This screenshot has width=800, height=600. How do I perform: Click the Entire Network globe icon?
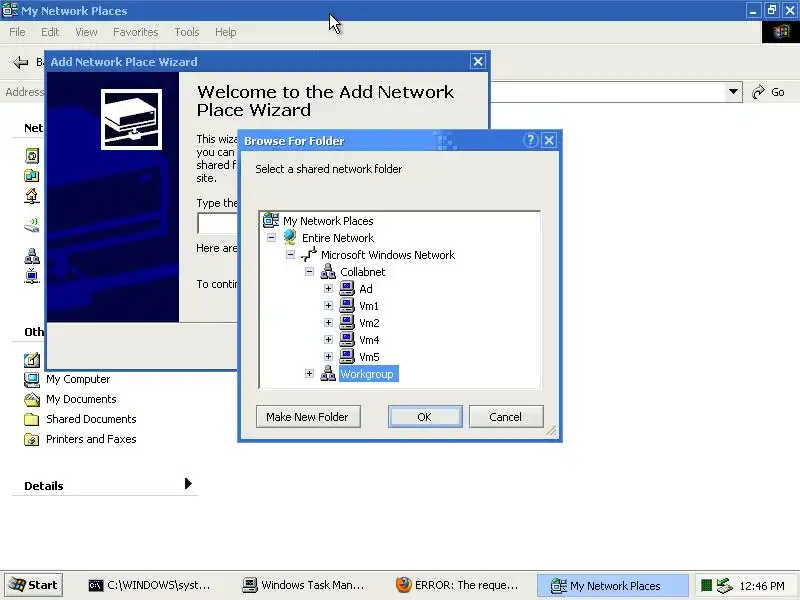290,237
